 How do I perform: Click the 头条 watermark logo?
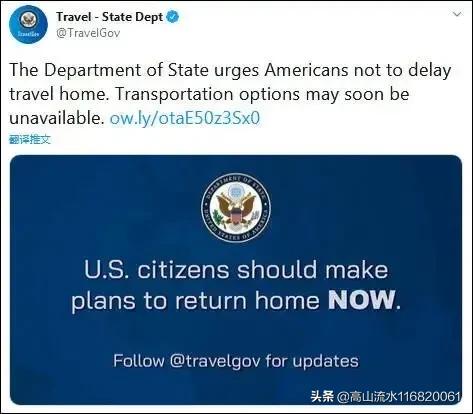[322, 396]
